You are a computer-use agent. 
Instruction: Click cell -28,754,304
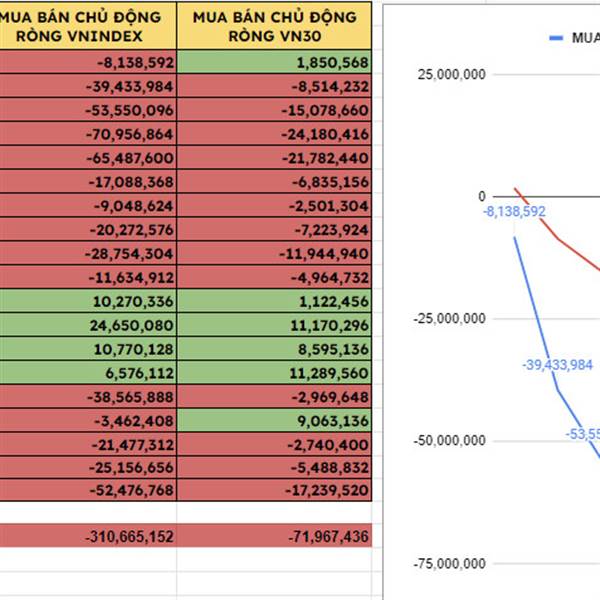tap(88, 253)
